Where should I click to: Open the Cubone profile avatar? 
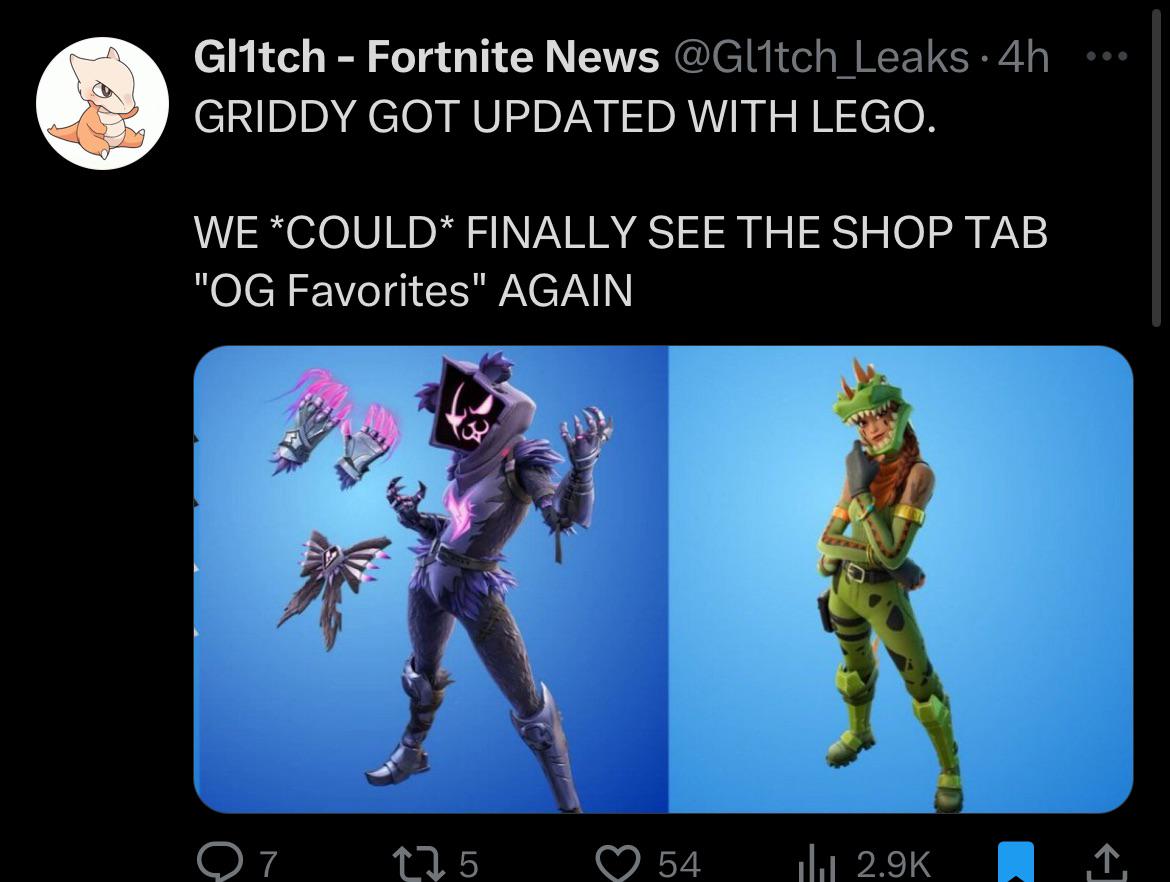(x=102, y=103)
